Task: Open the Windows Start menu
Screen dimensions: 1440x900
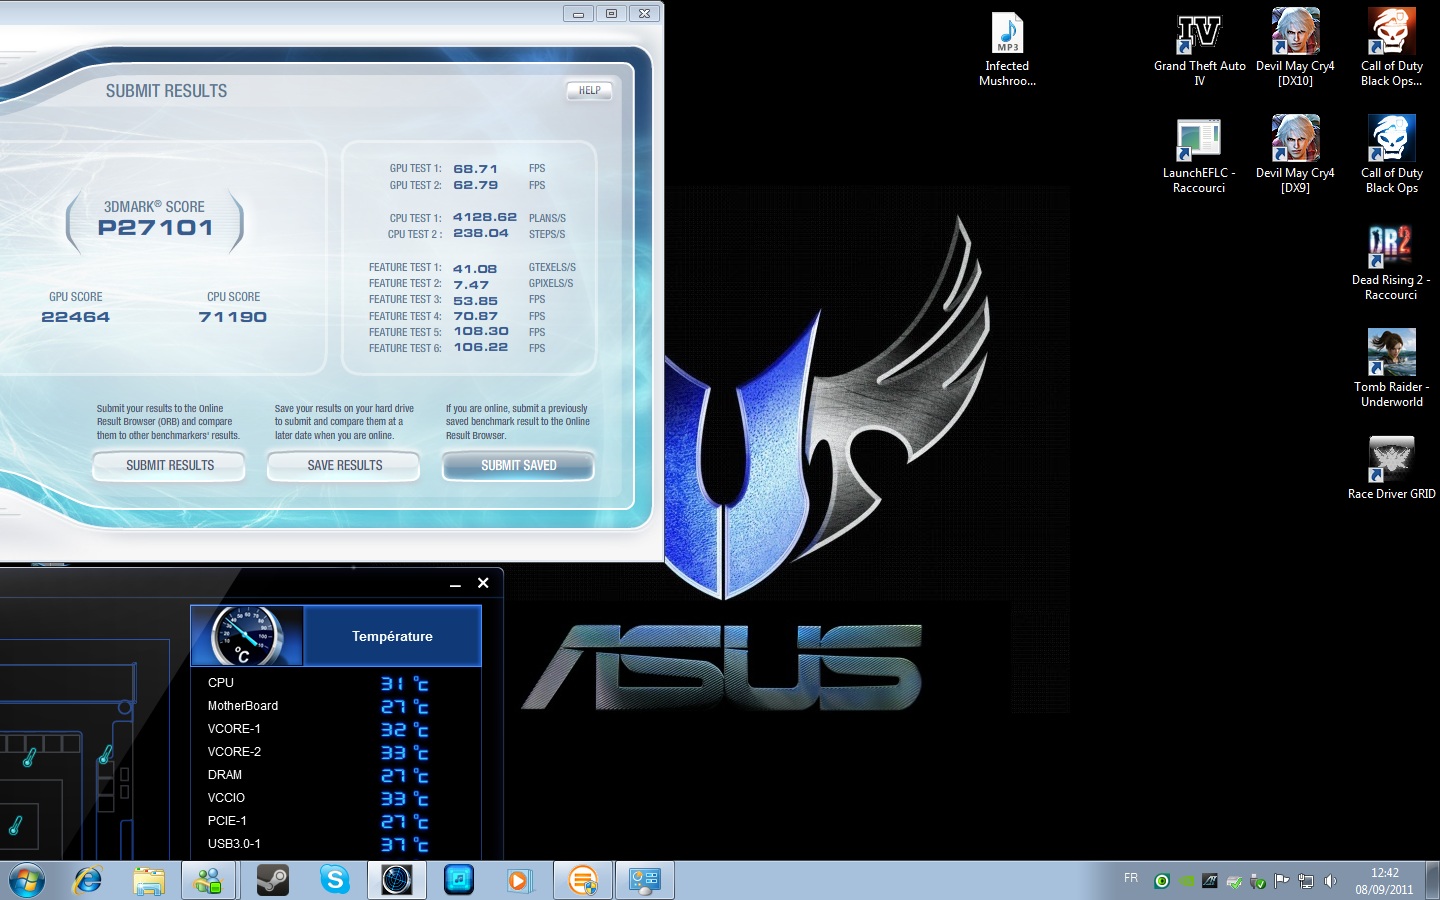Action: pyautogui.click(x=27, y=880)
